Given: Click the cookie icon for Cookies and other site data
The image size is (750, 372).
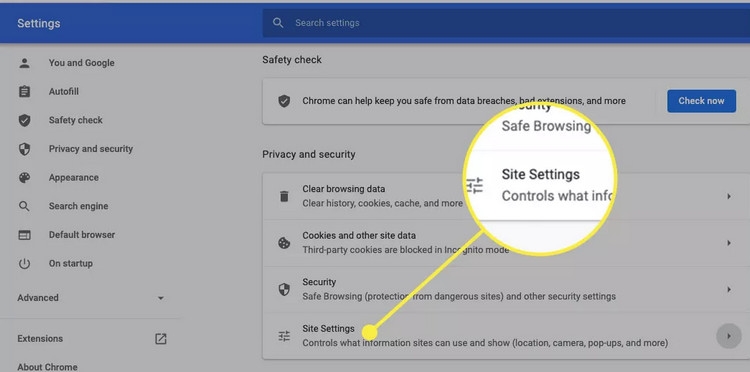Looking at the screenshot, I should [x=284, y=243].
